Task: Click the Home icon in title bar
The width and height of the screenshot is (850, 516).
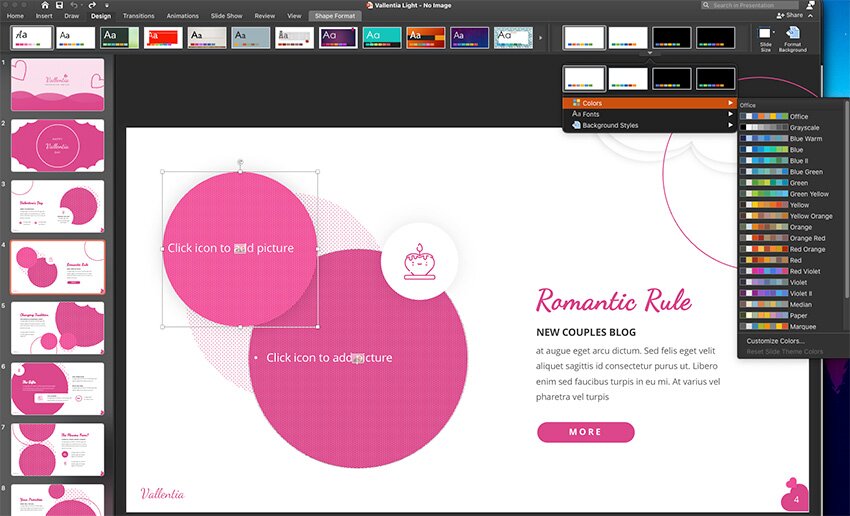Action: 43,5
